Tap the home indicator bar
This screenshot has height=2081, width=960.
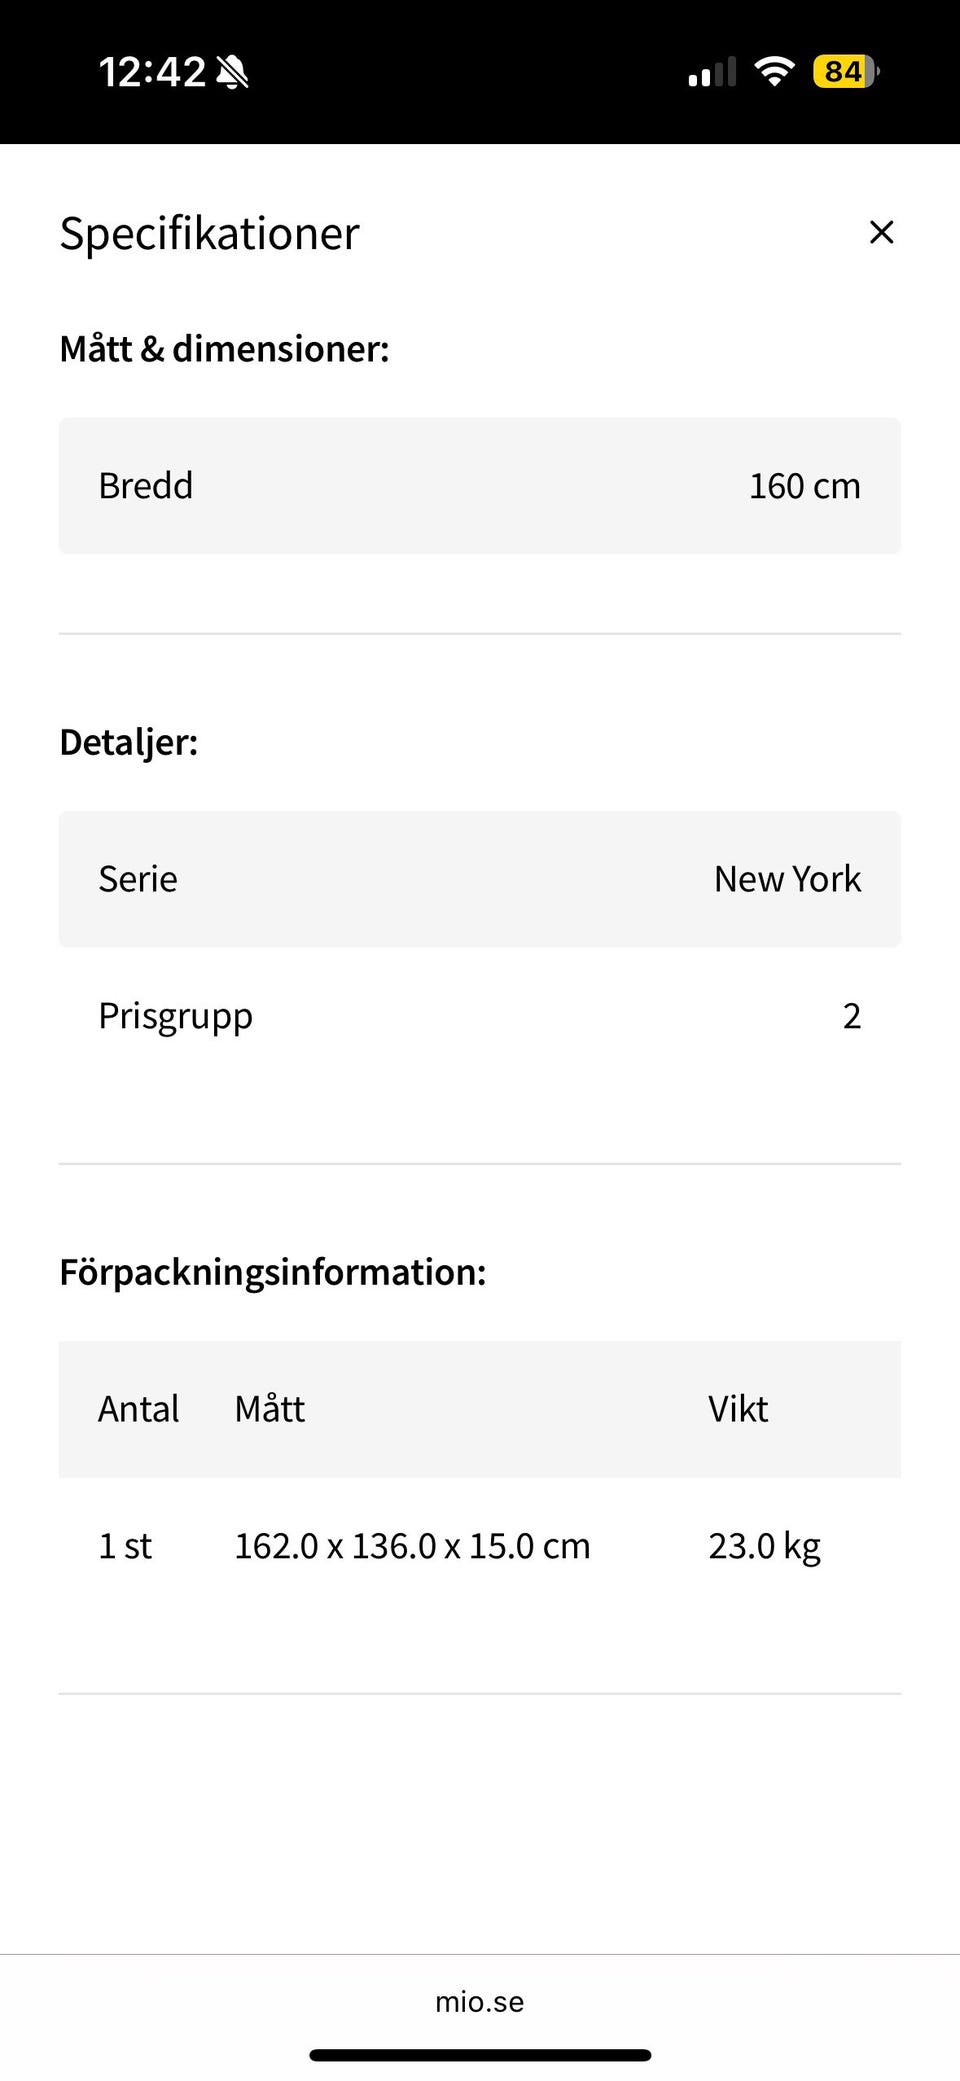pyautogui.click(x=480, y=2055)
